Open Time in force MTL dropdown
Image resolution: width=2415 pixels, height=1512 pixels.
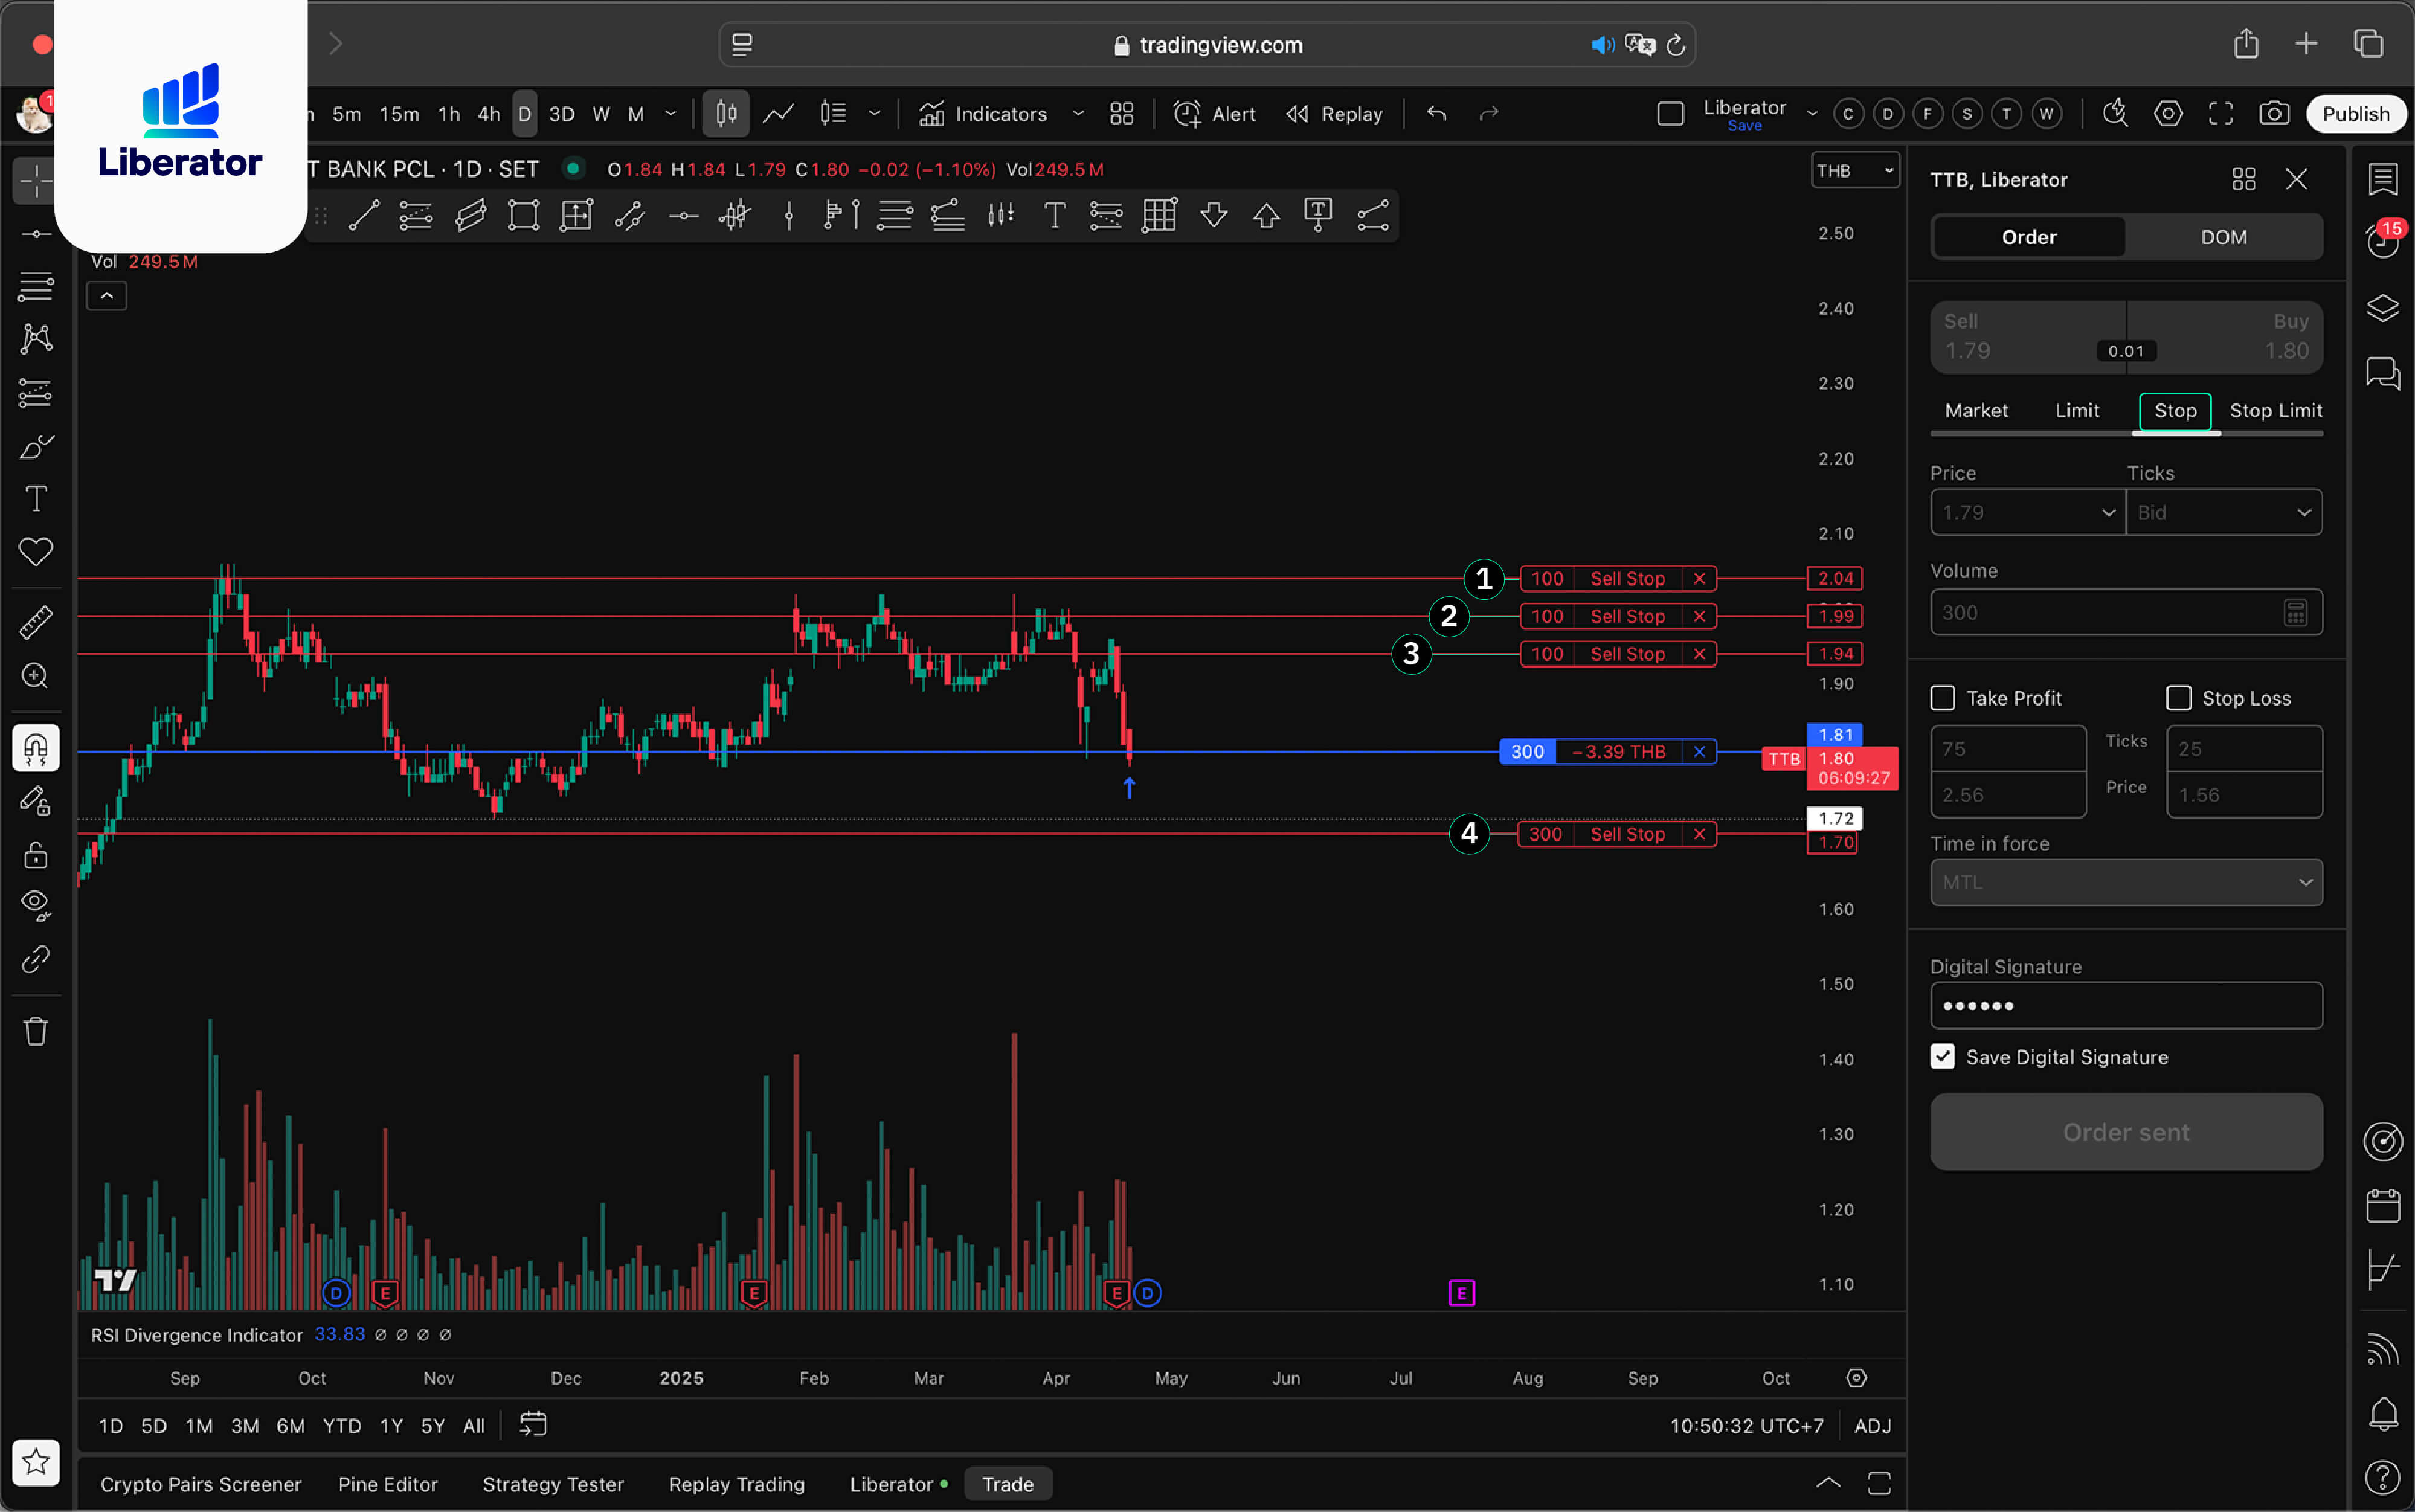pos(2126,882)
